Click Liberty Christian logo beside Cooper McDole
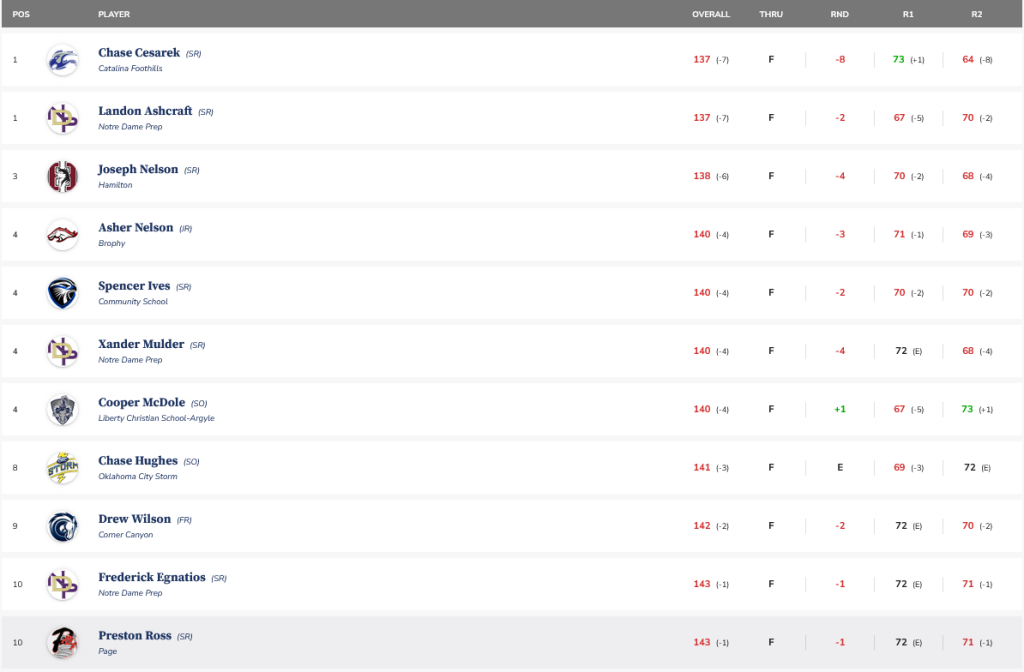 pyautogui.click(x=62, y=410)
